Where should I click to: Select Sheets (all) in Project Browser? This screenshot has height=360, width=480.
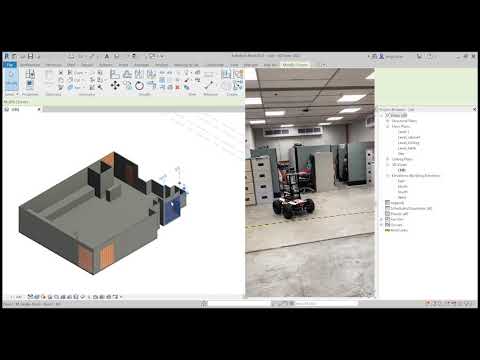399,214
